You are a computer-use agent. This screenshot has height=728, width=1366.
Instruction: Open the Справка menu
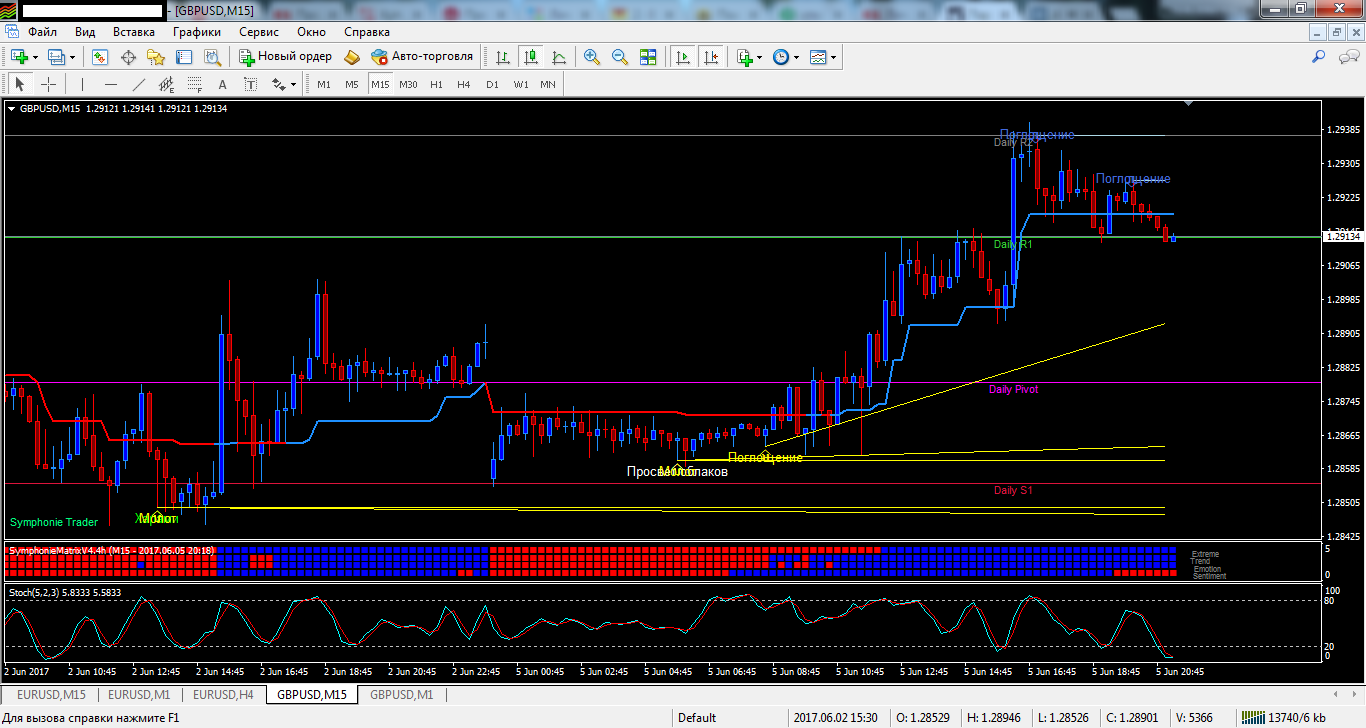[367, 32]
